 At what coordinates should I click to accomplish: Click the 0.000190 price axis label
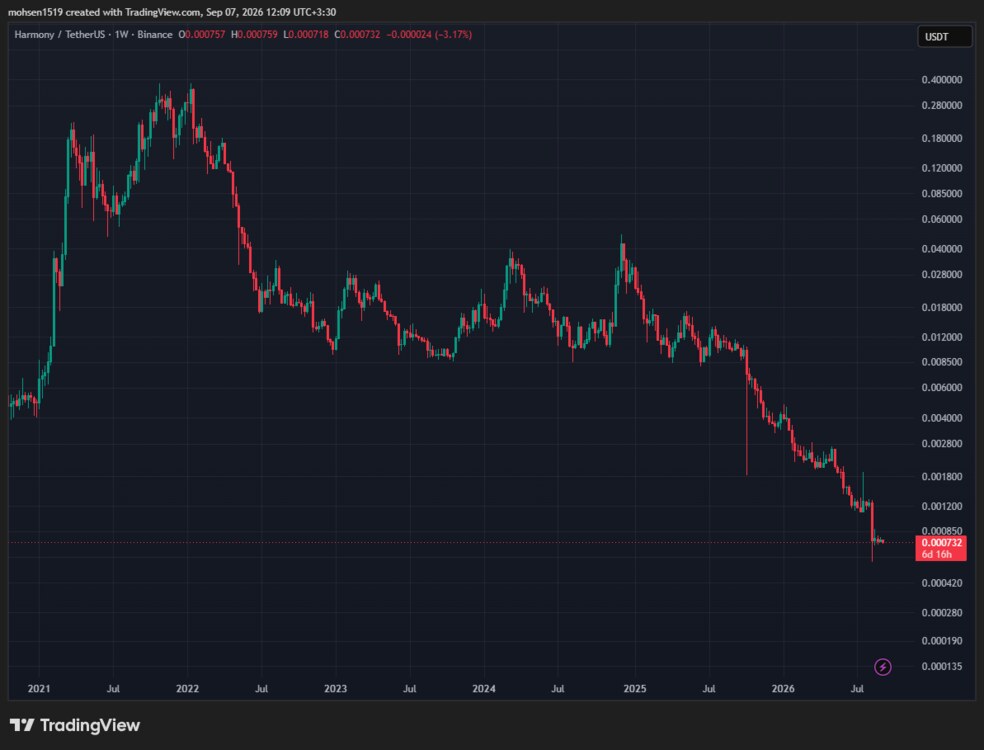(x=941, y=641)
